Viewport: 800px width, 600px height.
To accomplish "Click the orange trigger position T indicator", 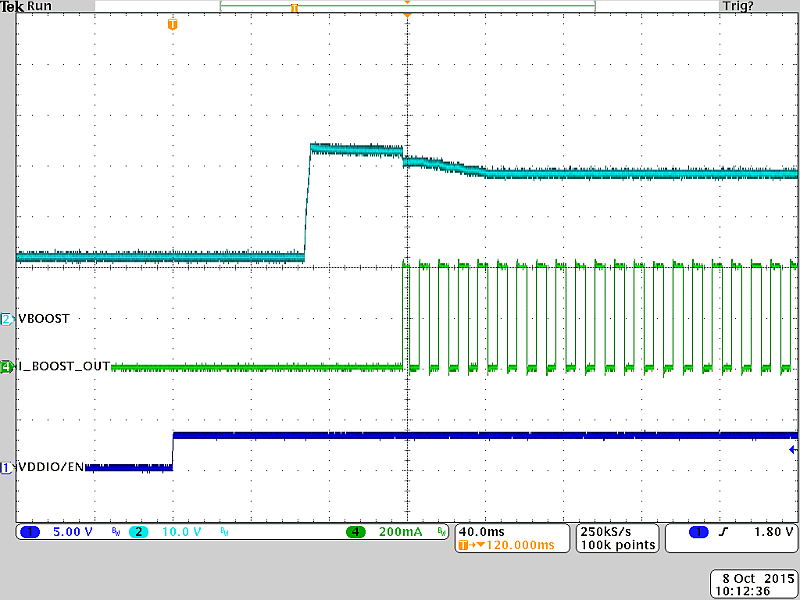I will [x=171, y=22].
